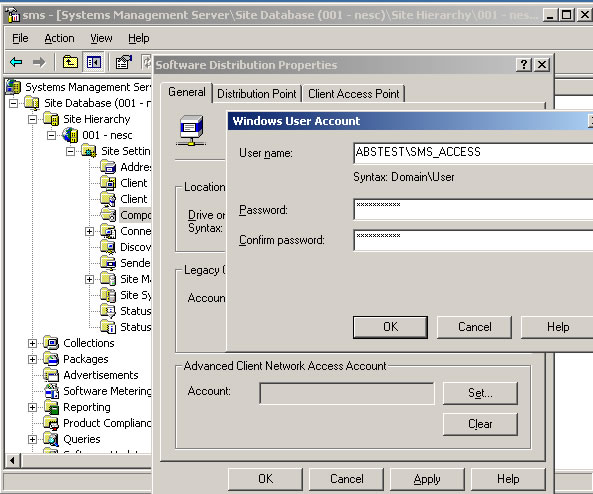Click the Site Maintenance node icon
The image size is (593, 494).
[108, 279]
